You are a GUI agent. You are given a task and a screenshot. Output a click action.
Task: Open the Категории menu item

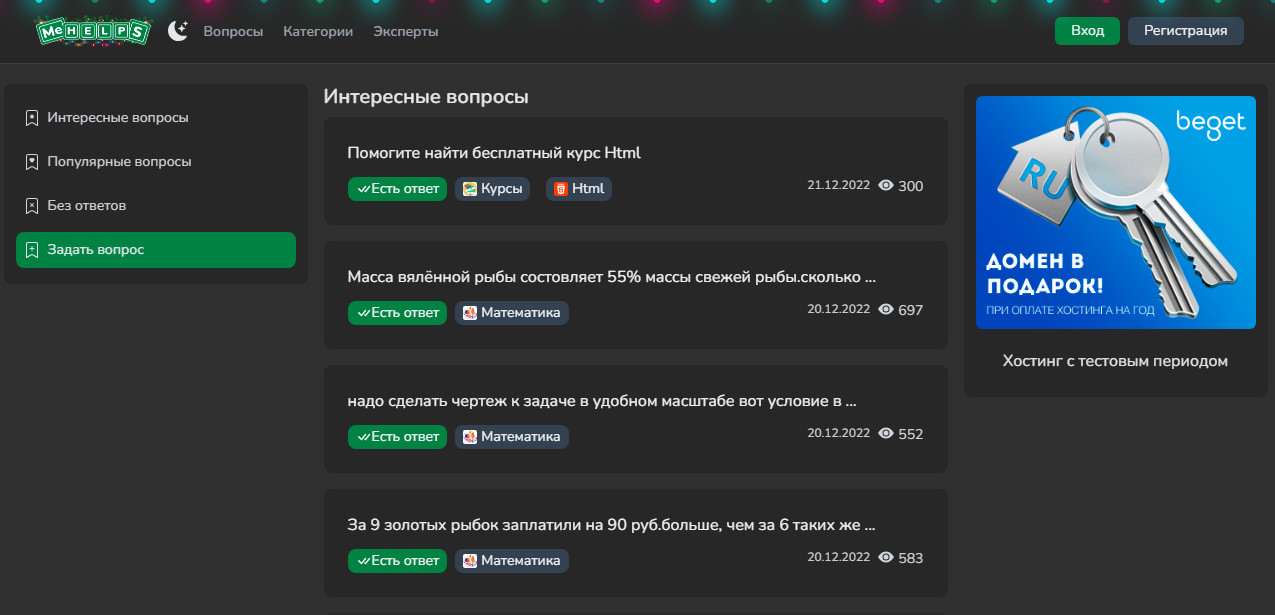click(318, 31)
